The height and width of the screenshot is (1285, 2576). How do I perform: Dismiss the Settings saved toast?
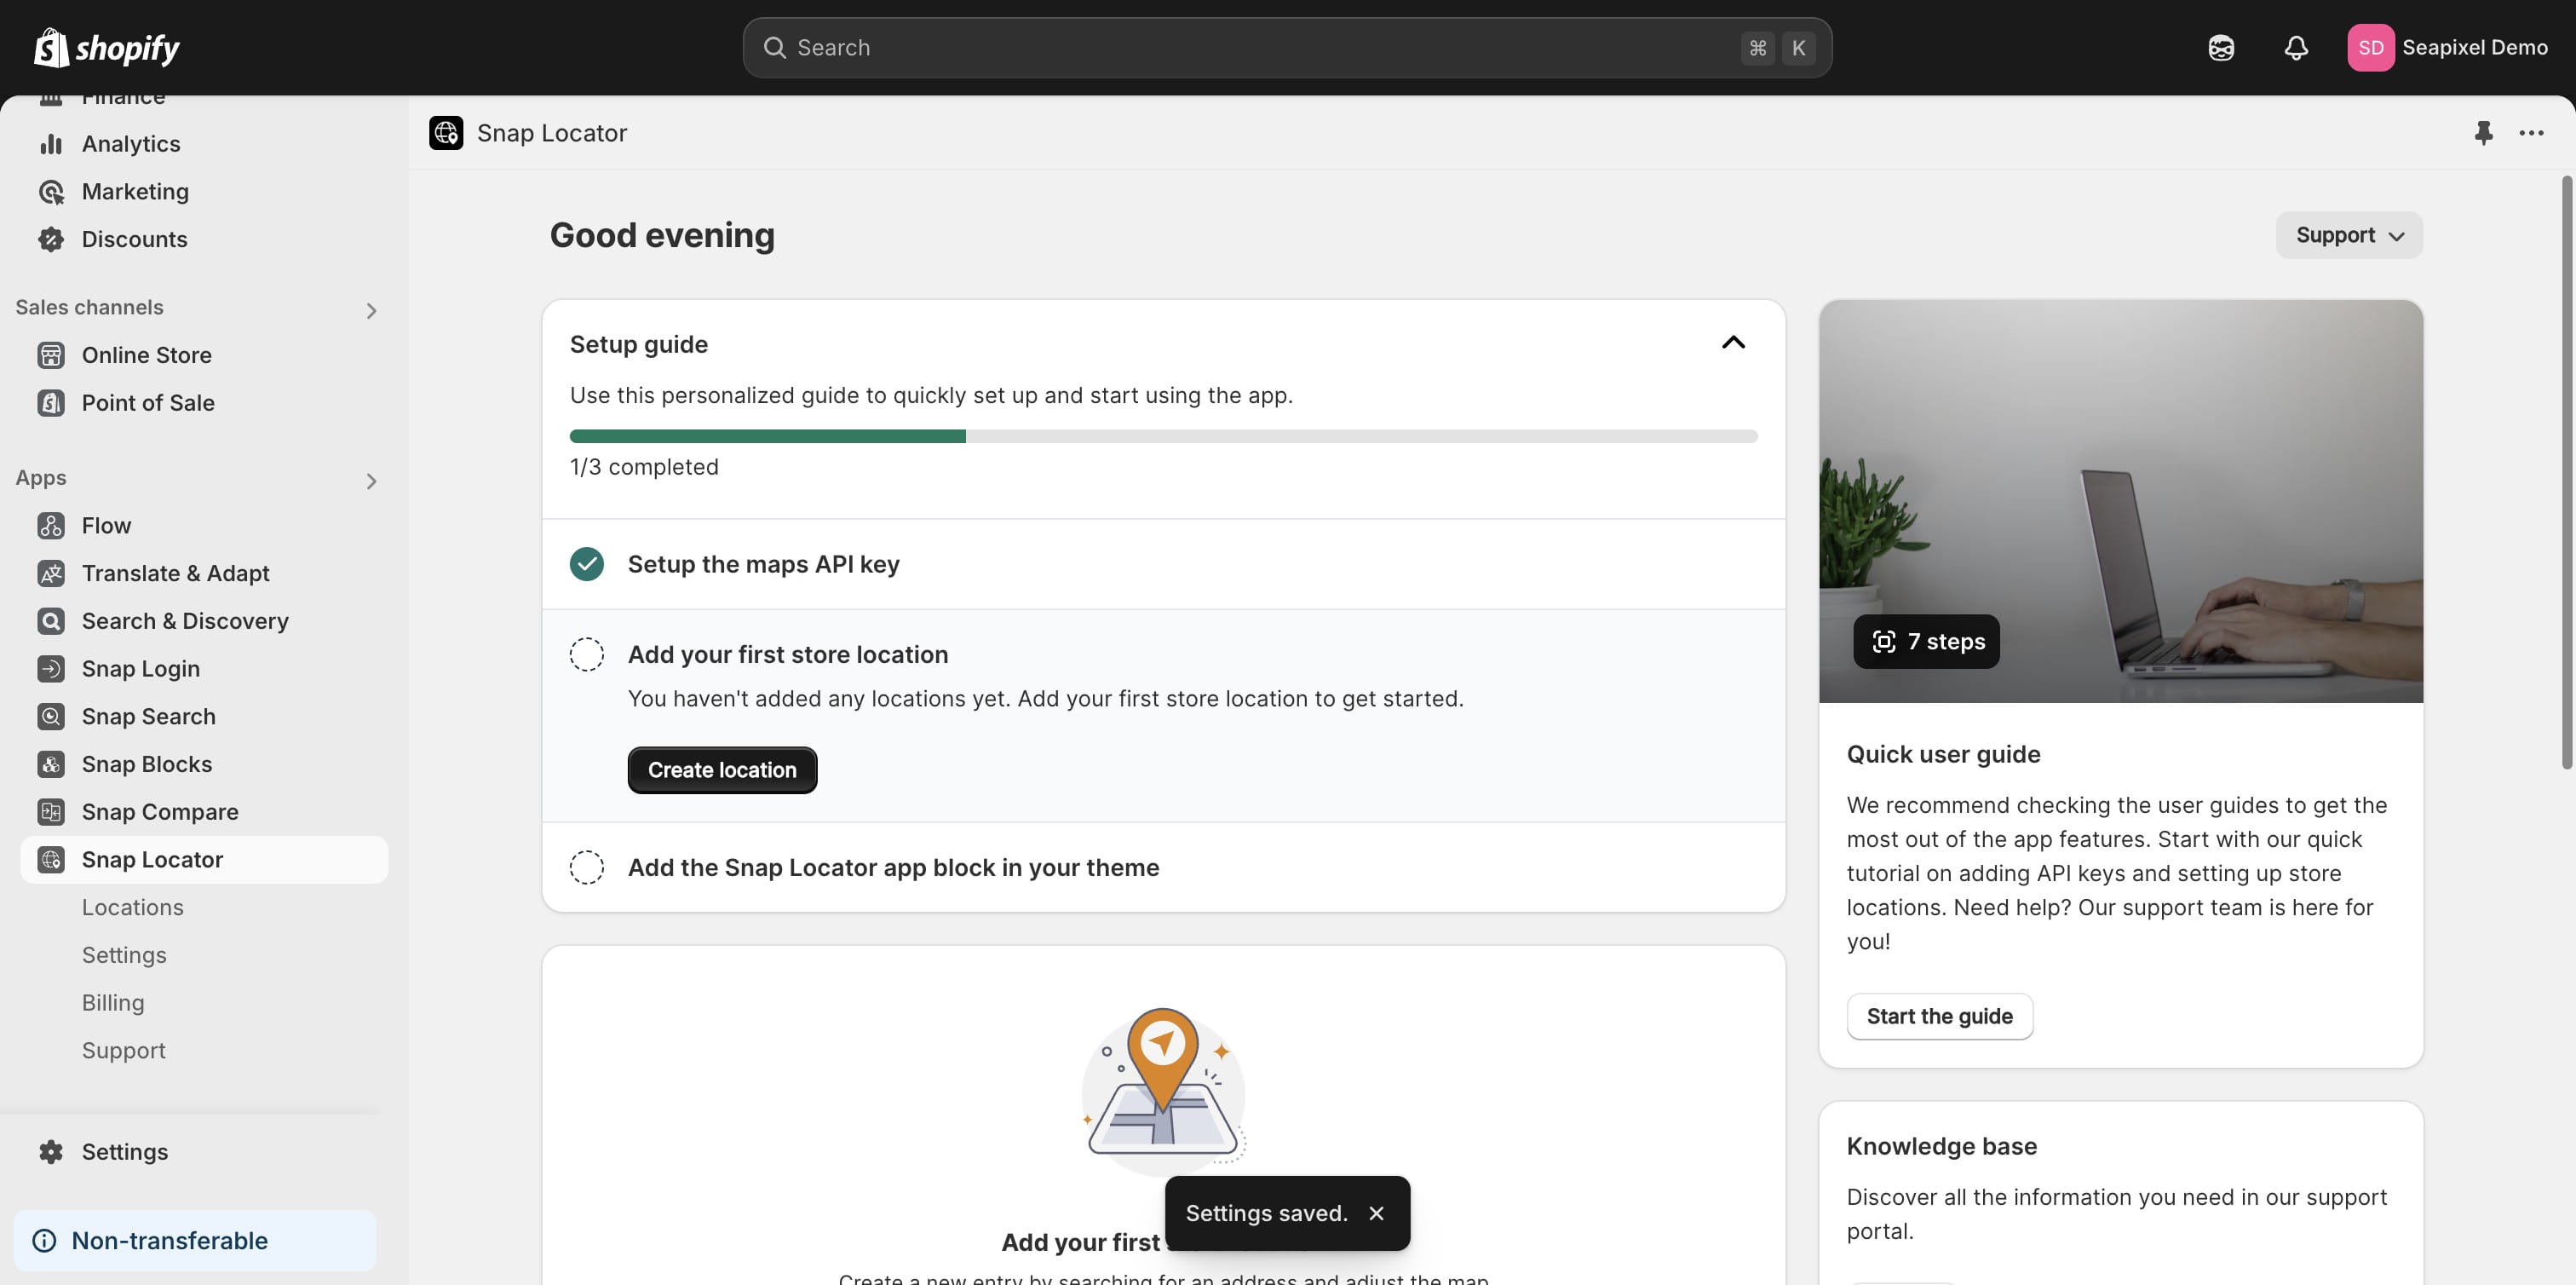[x=1376, y=1213]
